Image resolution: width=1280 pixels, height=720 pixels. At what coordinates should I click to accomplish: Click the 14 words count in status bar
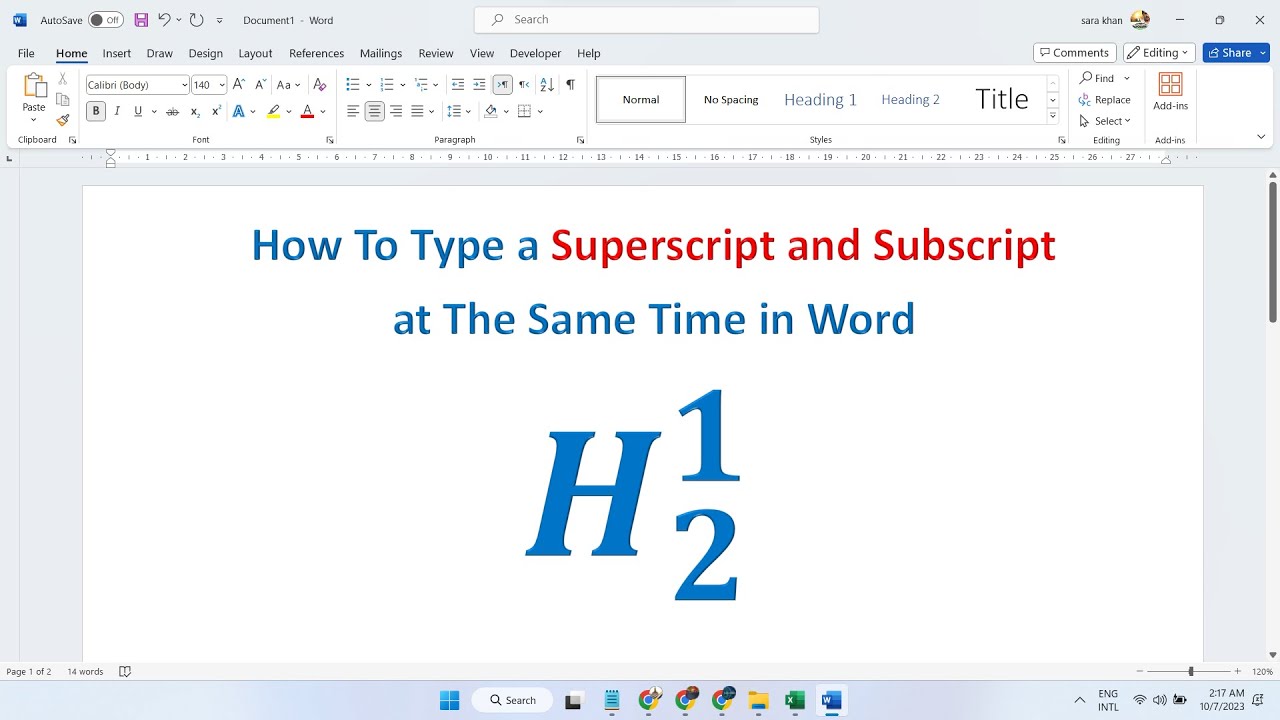click(x=85, y=672)
